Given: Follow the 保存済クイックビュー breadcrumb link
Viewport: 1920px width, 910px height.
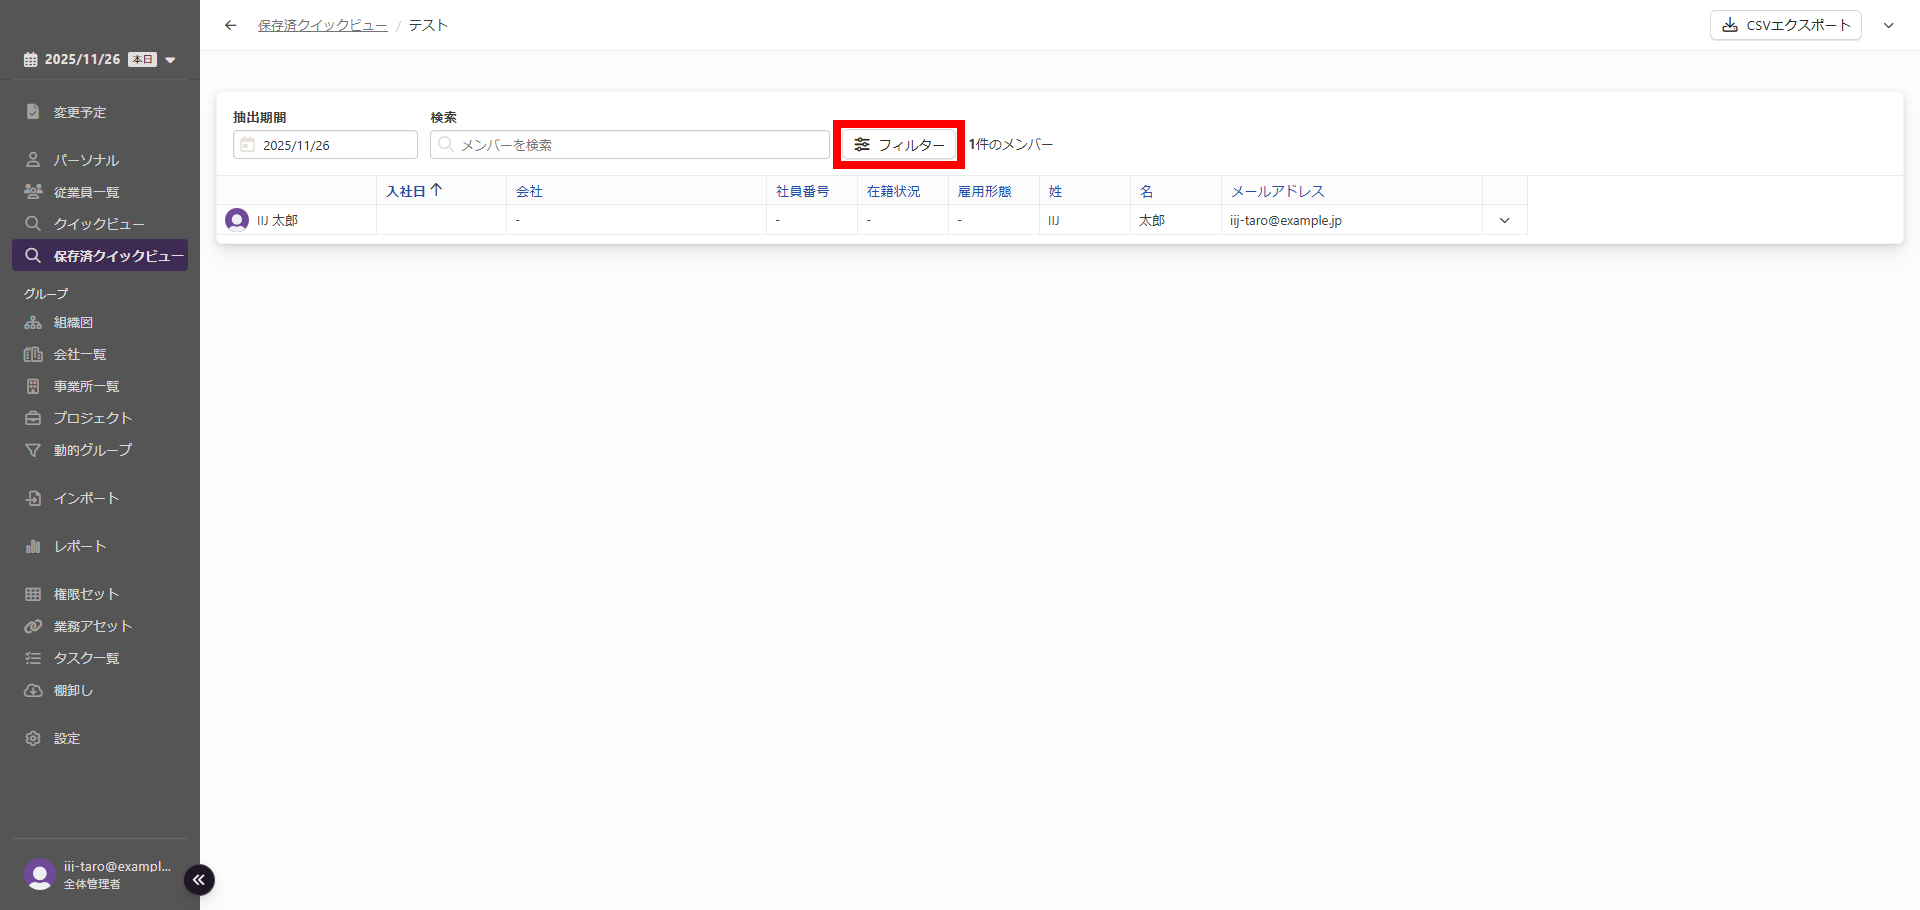Looking at the screenshot, I should pyautogui.click(x=322, y=25).
